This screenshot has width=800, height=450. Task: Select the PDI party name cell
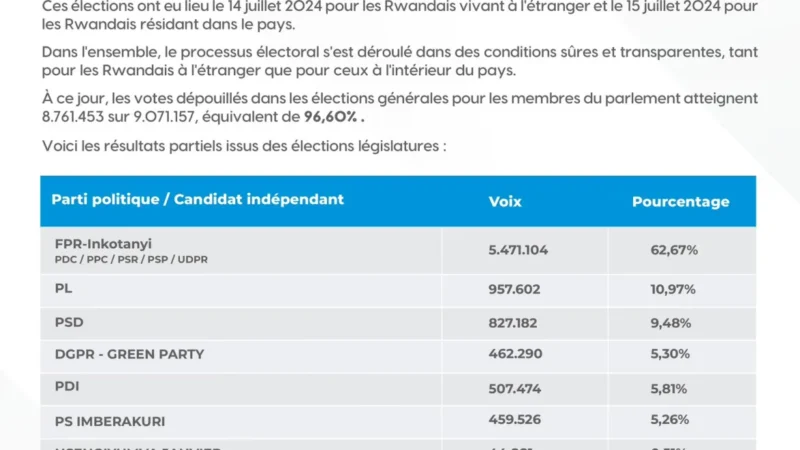(241, 389)
